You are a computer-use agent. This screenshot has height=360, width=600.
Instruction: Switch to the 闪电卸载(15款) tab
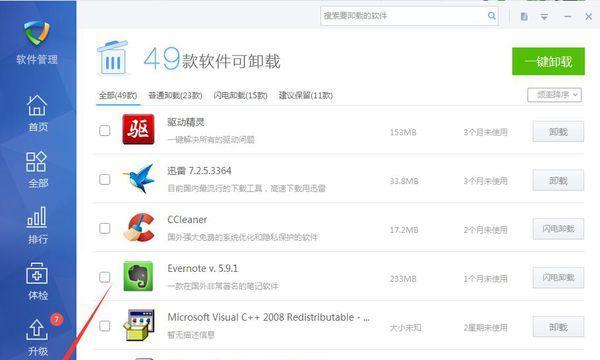(x=240, y=95)
